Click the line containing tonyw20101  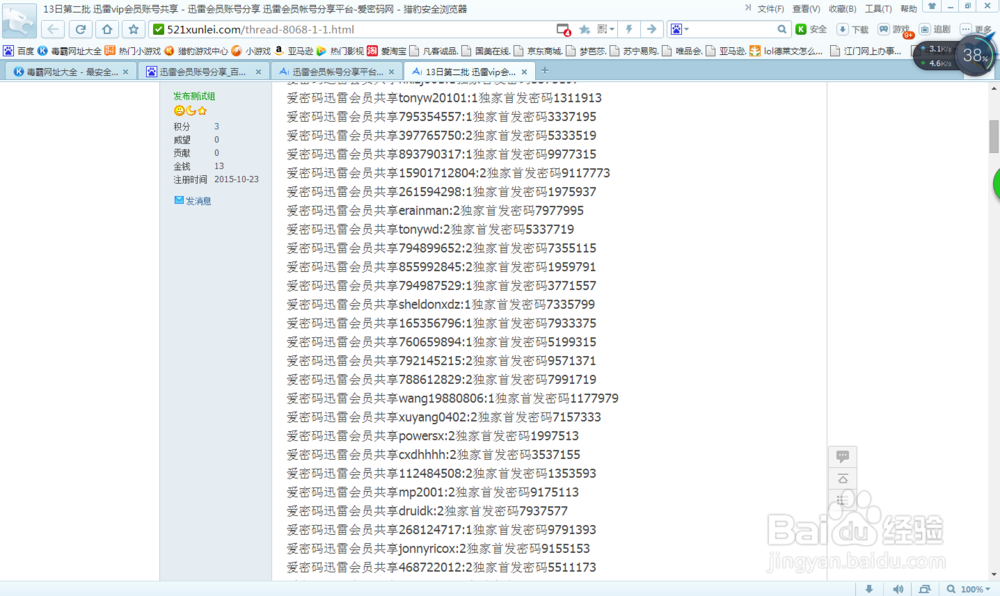click(x=444, y=98)
